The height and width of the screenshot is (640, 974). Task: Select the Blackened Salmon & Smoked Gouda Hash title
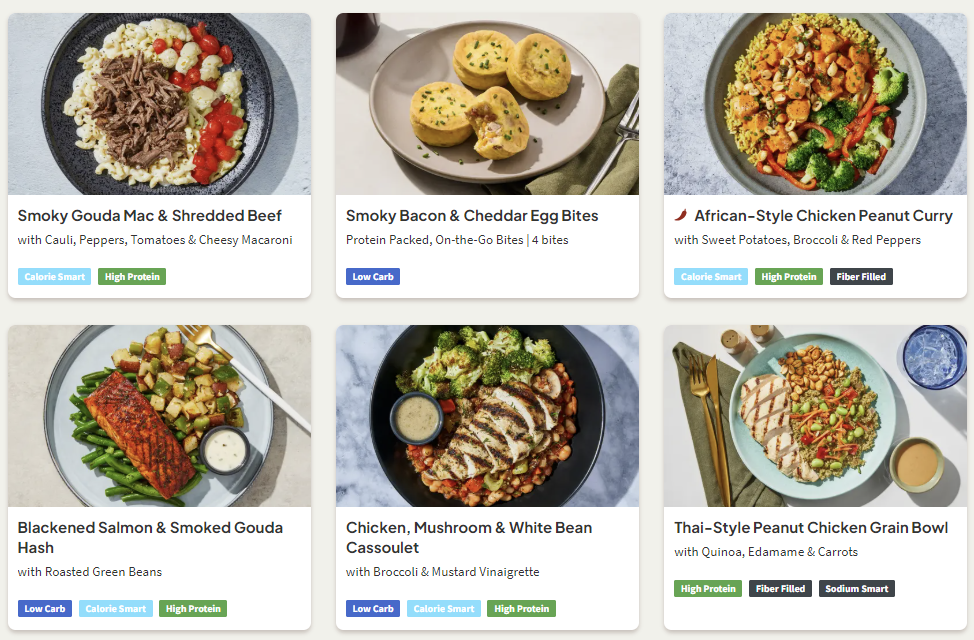[150, 537]
